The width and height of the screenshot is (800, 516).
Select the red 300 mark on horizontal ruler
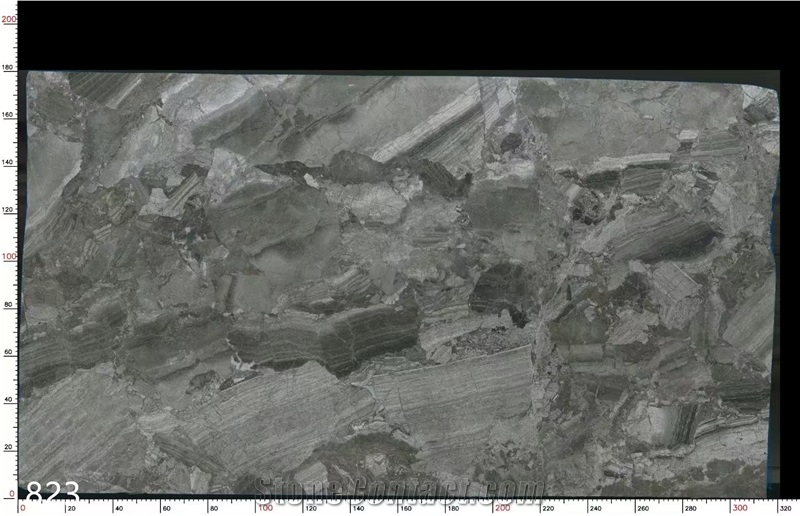pyautogui.click(x=740, y=508)
